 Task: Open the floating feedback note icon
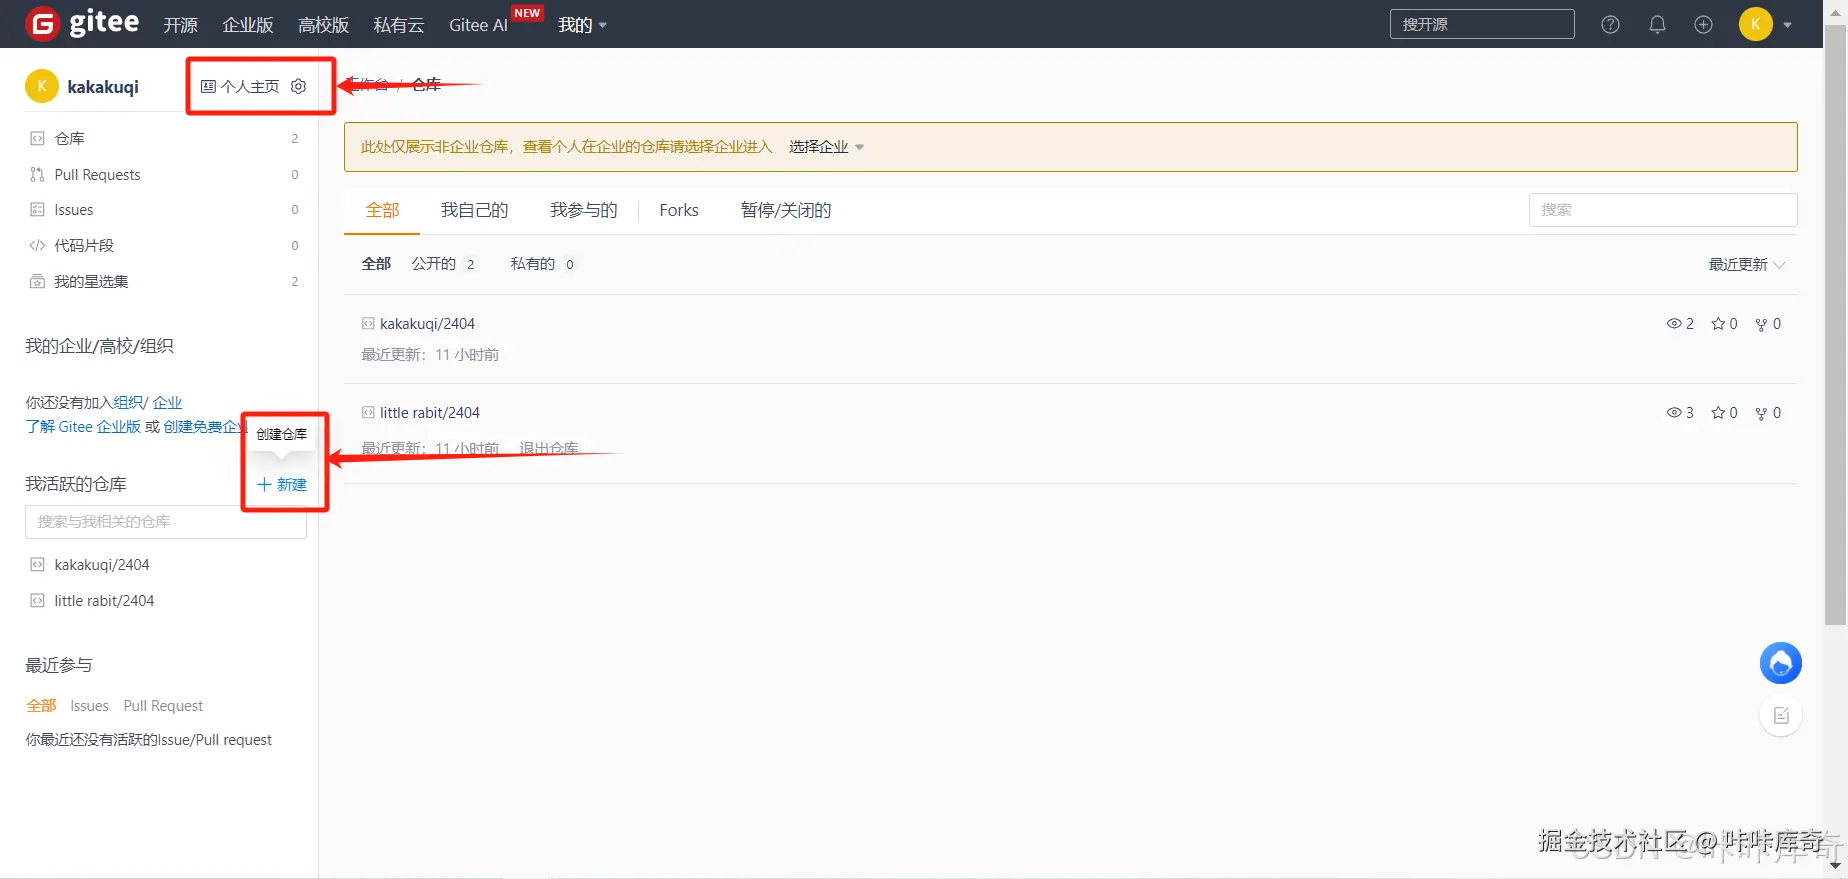pos(1781,715)
